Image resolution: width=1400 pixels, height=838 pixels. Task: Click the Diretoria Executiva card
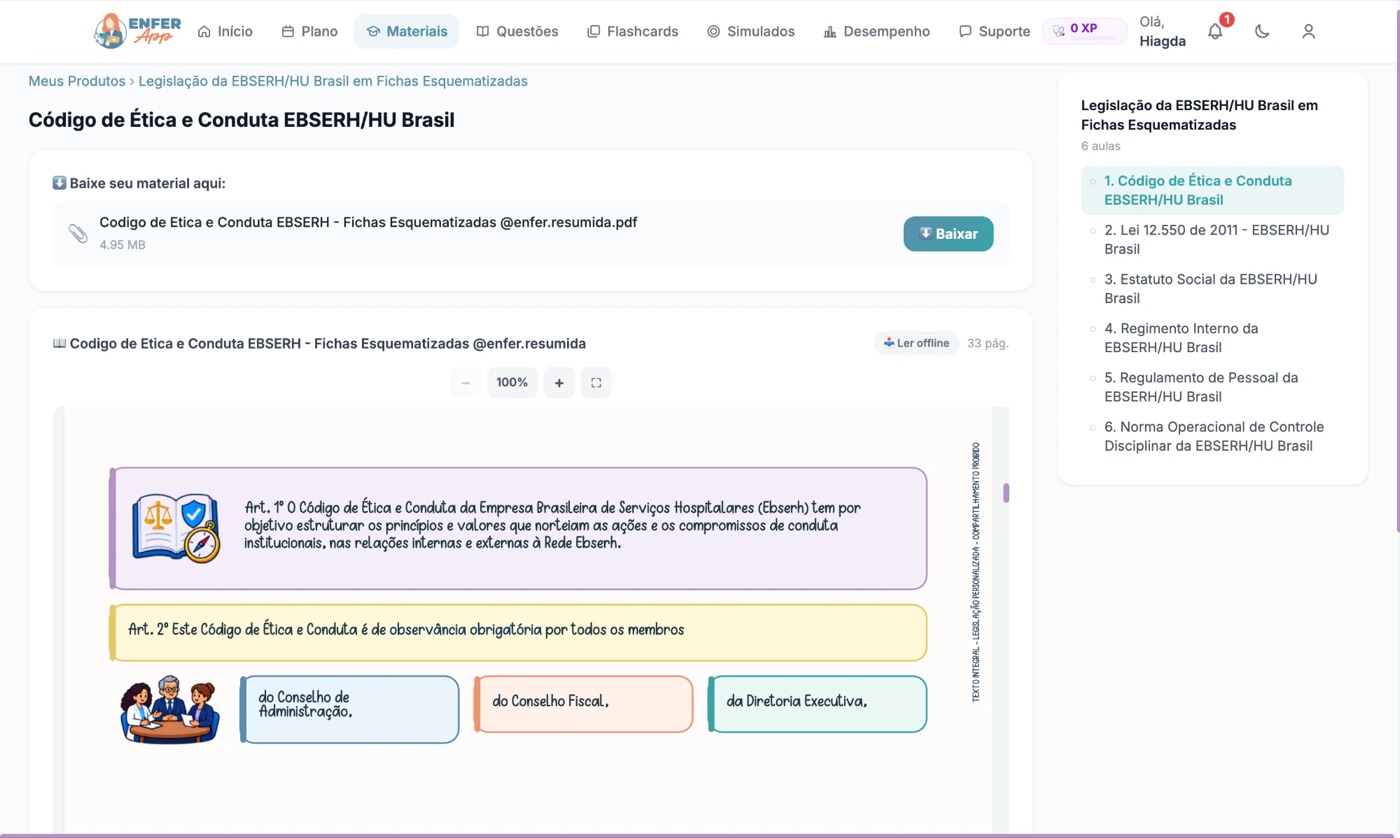(x=817, y=703)
